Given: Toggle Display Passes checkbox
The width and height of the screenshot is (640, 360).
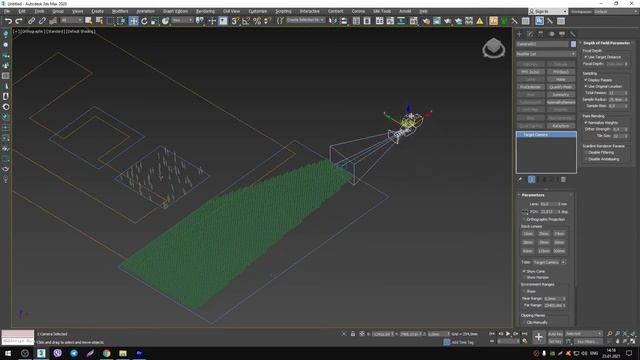Looking at the screenshot, I should (x=586, y=80).
